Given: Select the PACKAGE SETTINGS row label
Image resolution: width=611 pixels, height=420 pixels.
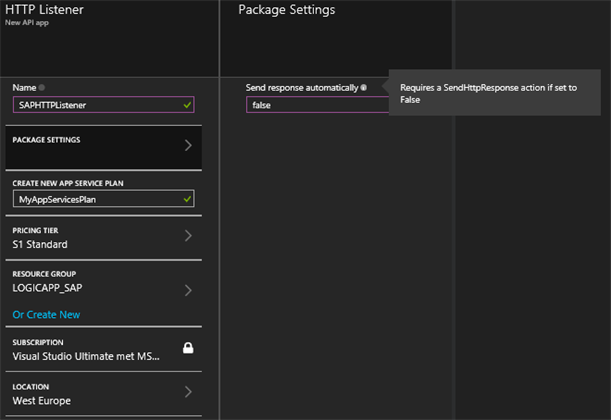Looking at the screenshot, I should tap(47, 140).
